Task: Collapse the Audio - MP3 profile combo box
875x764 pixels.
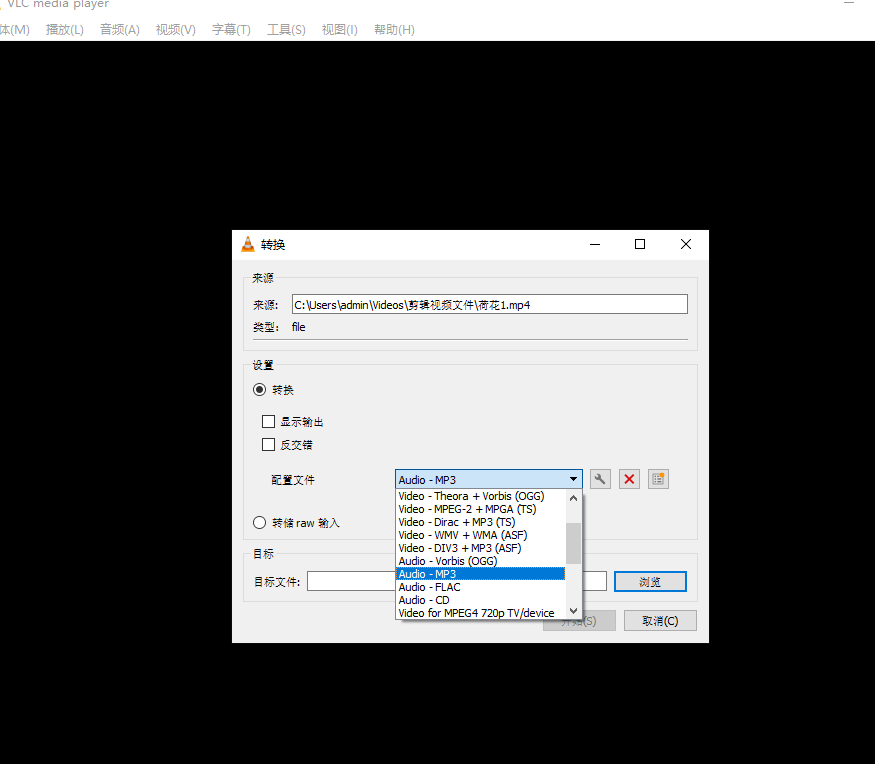Action: (x=488, y=479)
